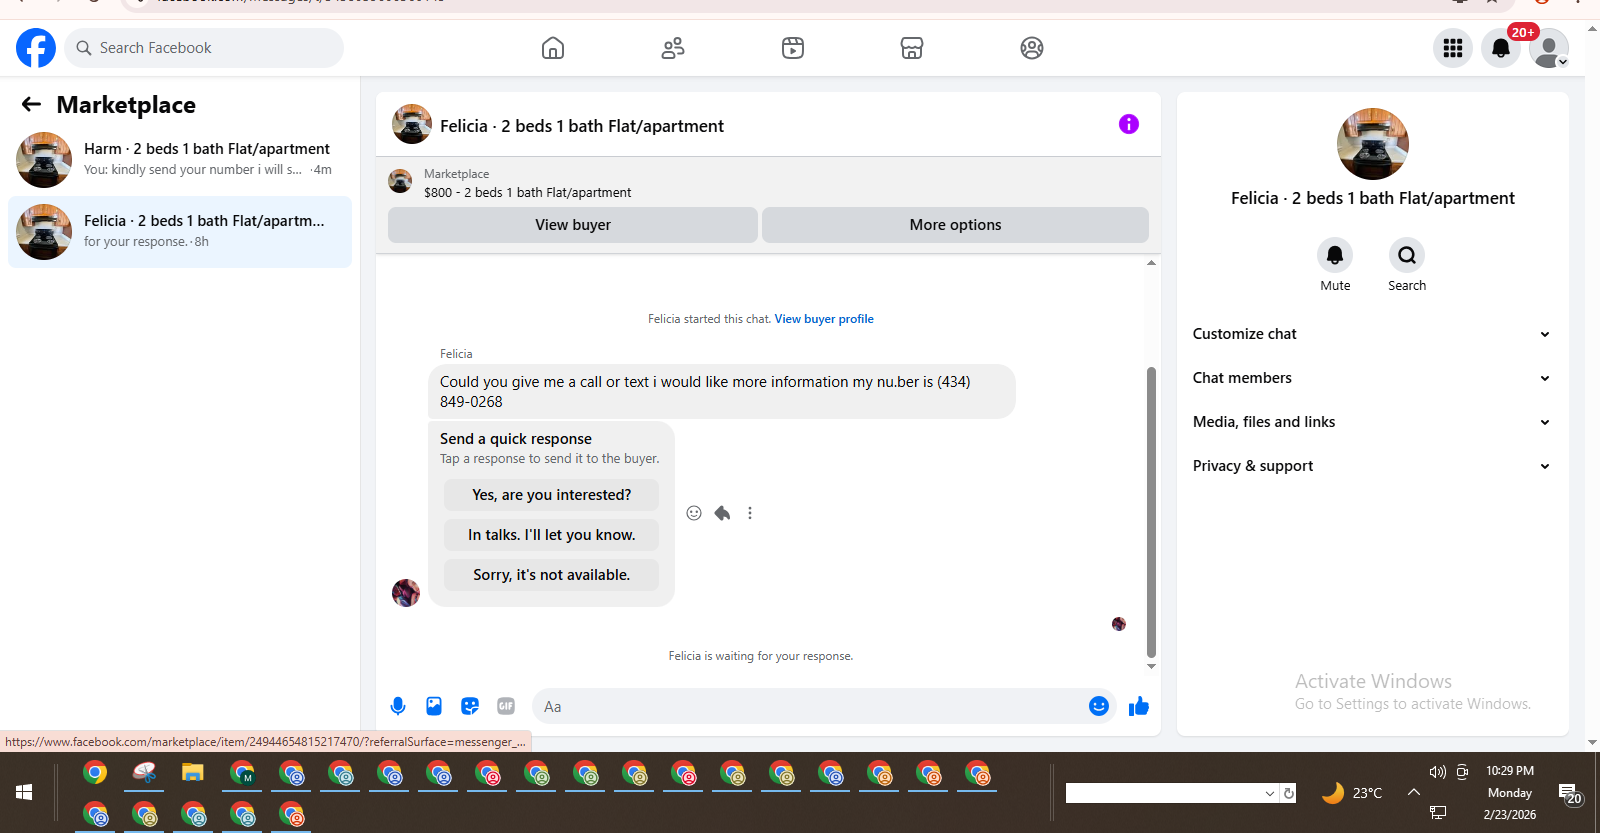The image size is (1600, 833).
Task: Send quick response 'Sorry, it's not available.'
Action: [x=552, y=575]
